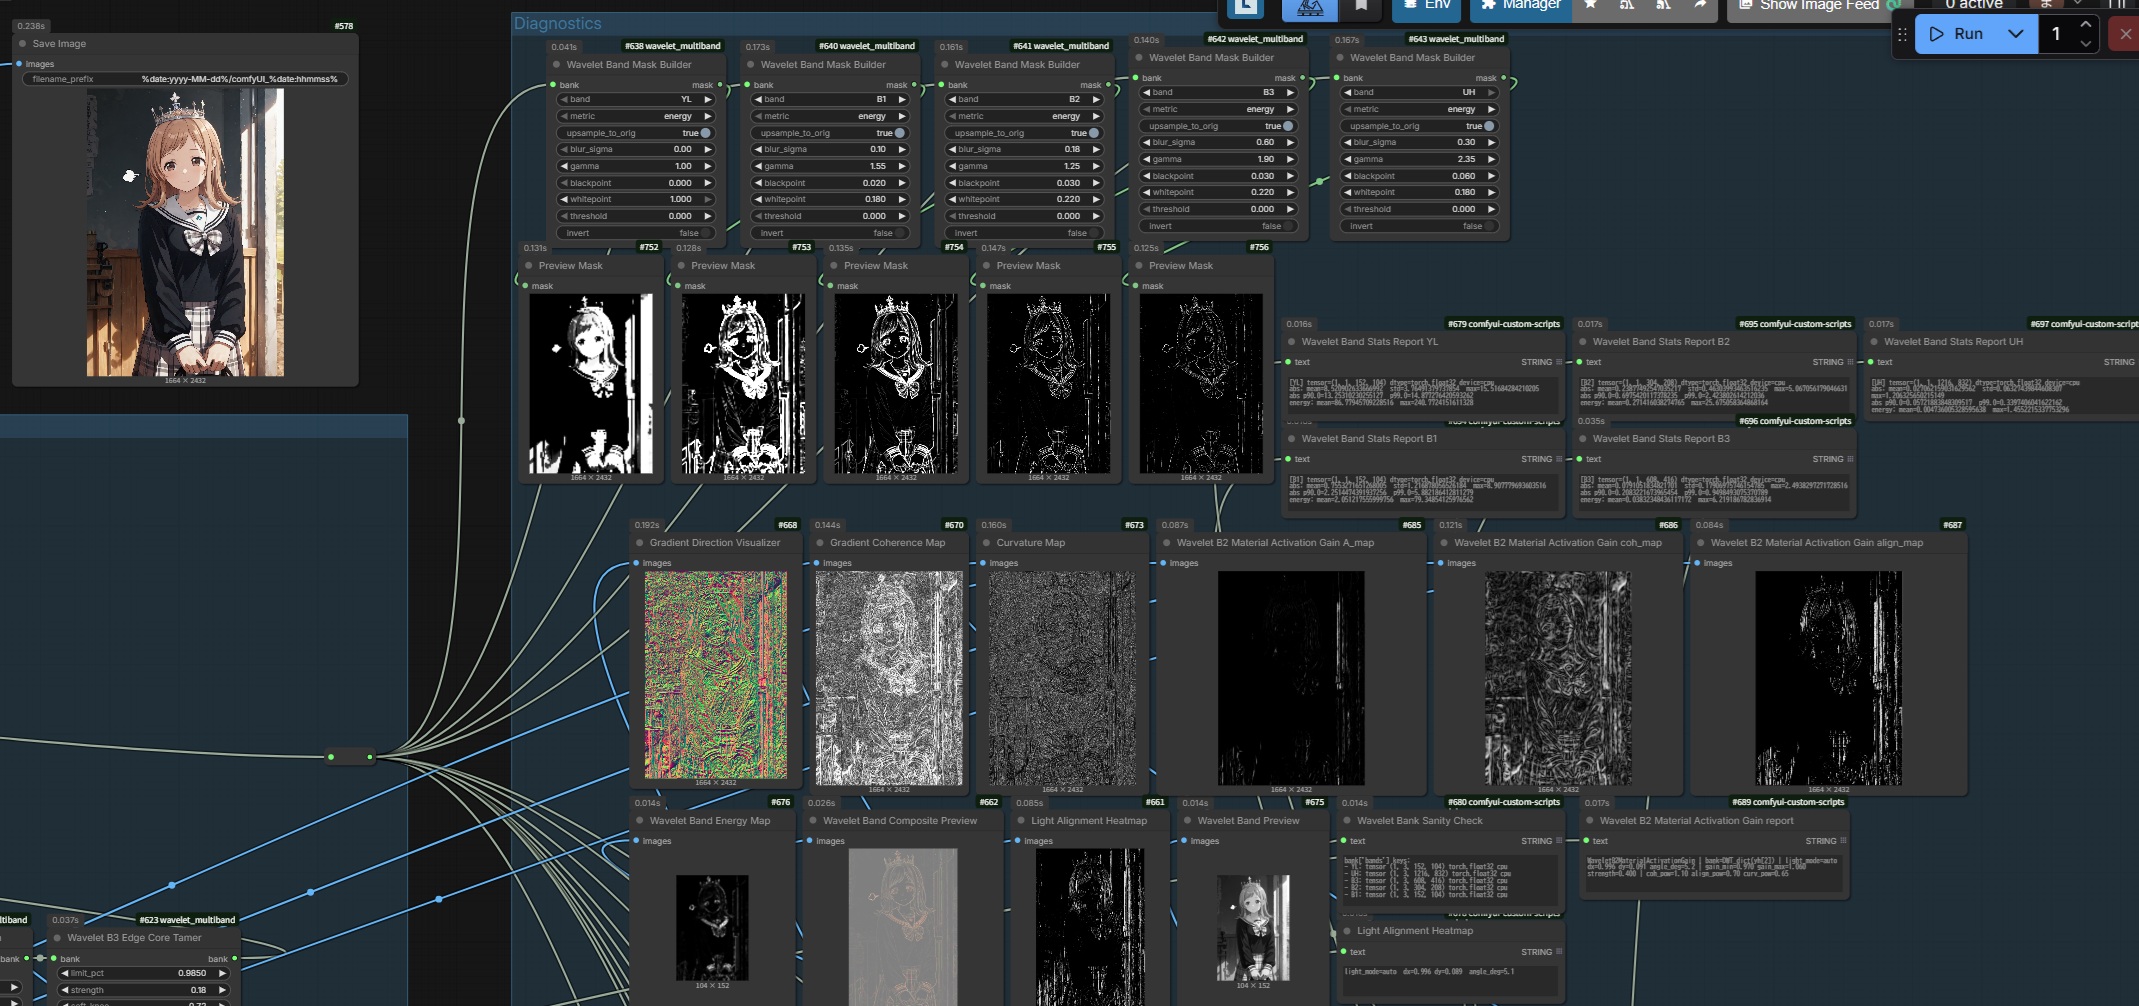Image resolution: width=2139 pixels, height=1006 pixels.
Task: Toggle invert on the B1 Mask Builder node
Action: pyautogui.click(x=899, y=233)
